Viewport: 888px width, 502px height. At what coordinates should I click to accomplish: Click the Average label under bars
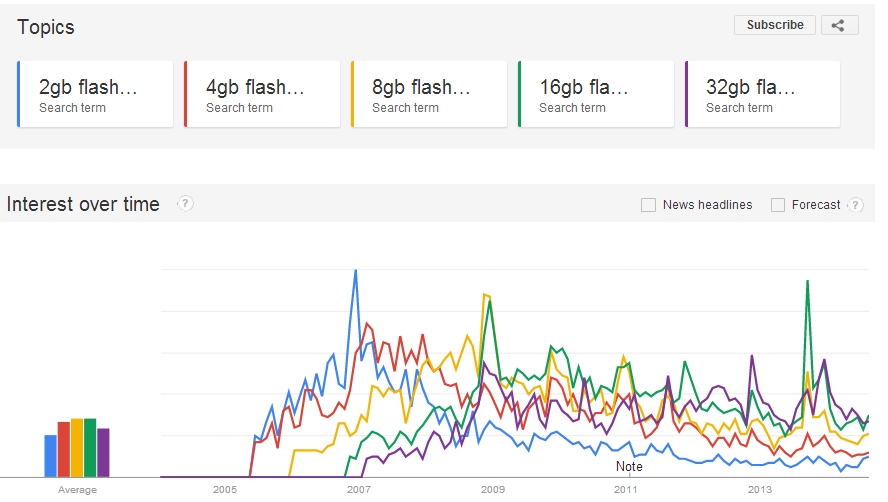77,490
